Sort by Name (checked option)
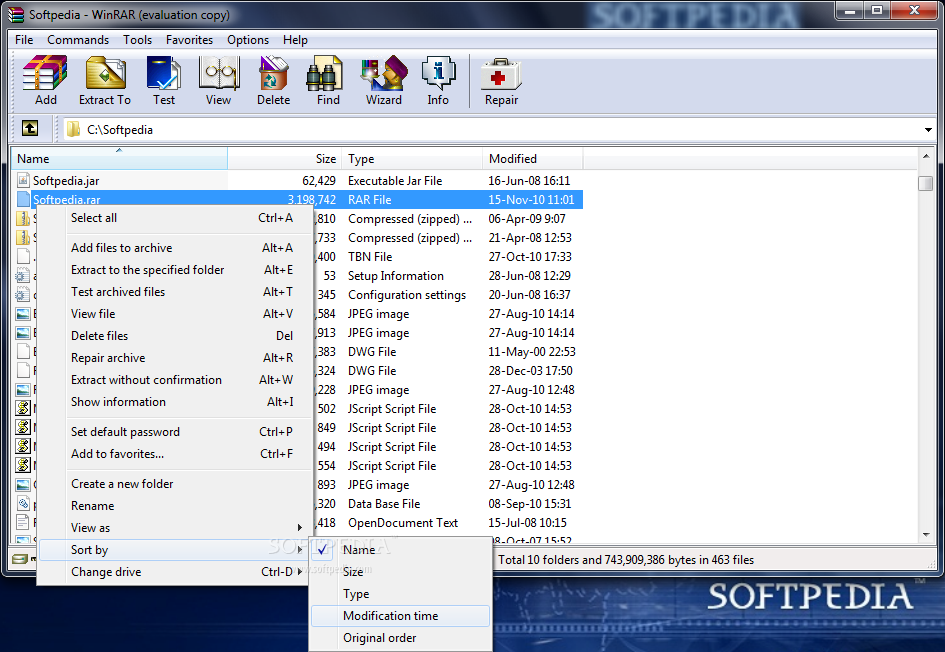This screenshot has height=652, width=945. tap(400, 550)
